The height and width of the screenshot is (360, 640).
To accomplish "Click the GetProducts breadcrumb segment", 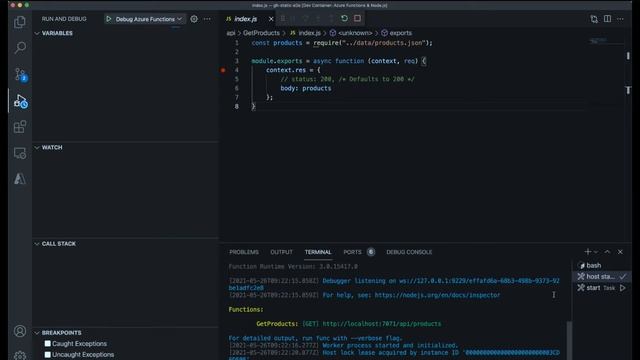I will coord(261,33).
